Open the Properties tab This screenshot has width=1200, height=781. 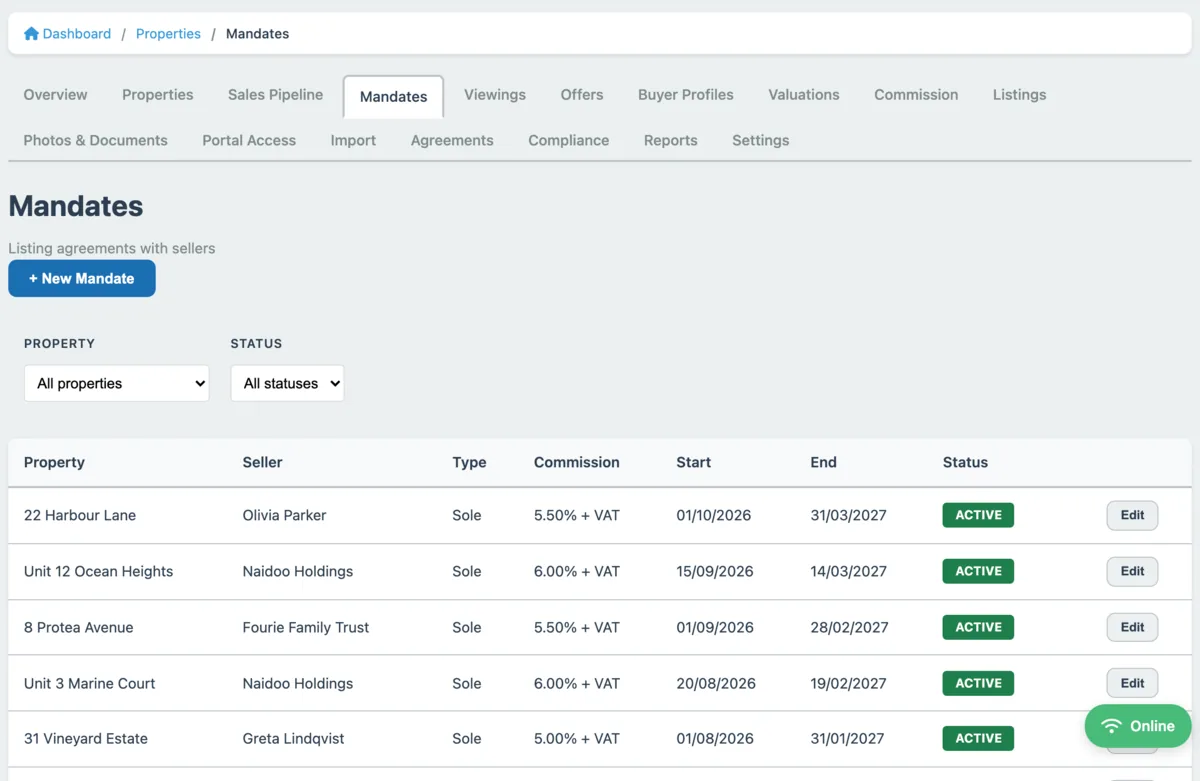pyautogui.click(x=158, y=95)
